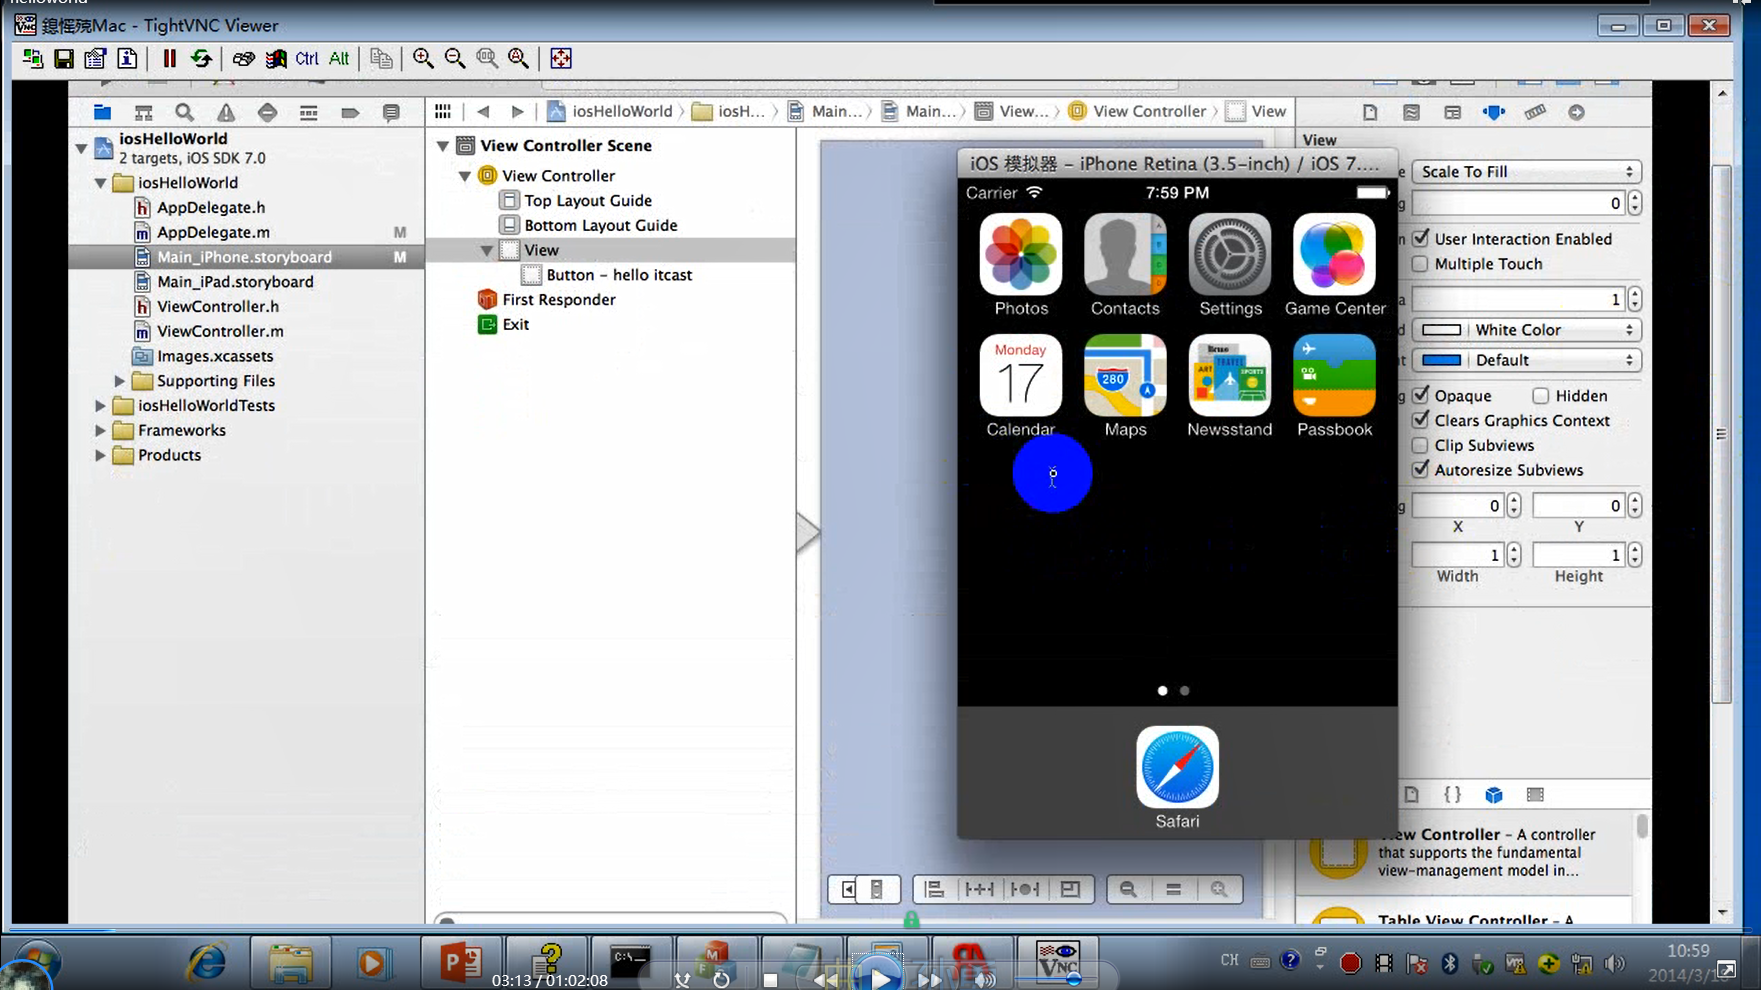Open the related items grid menu

(443, 111)
